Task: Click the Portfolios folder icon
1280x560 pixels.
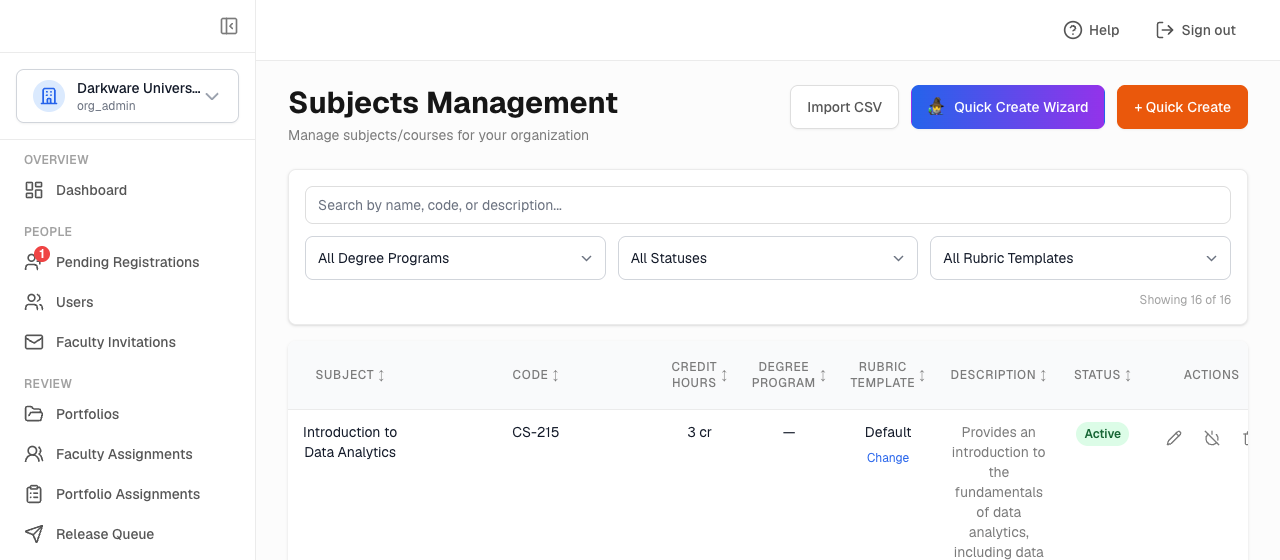Action: [34, 414]
